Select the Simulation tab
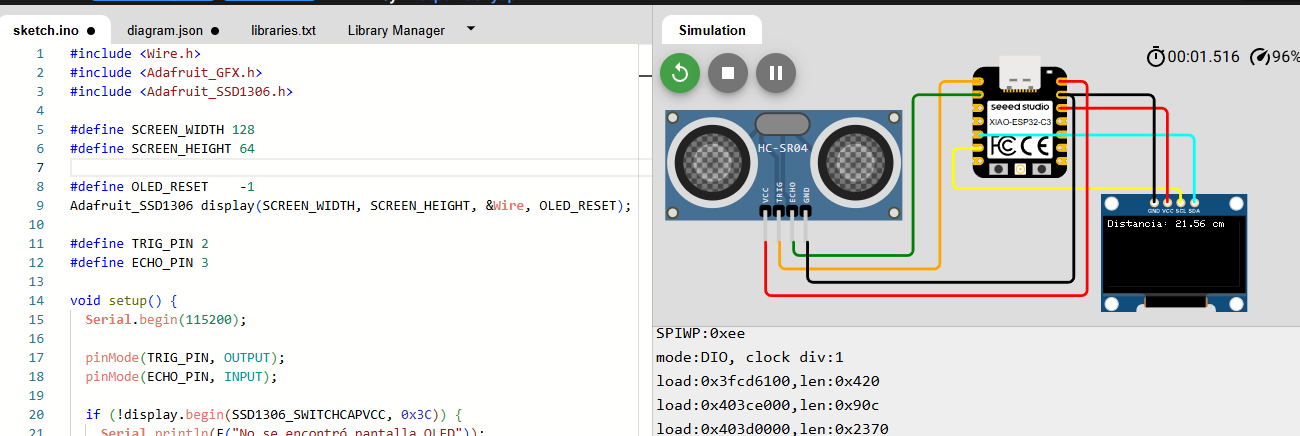Viewport: 1300px width, 436px height. [x=712, y=30]
